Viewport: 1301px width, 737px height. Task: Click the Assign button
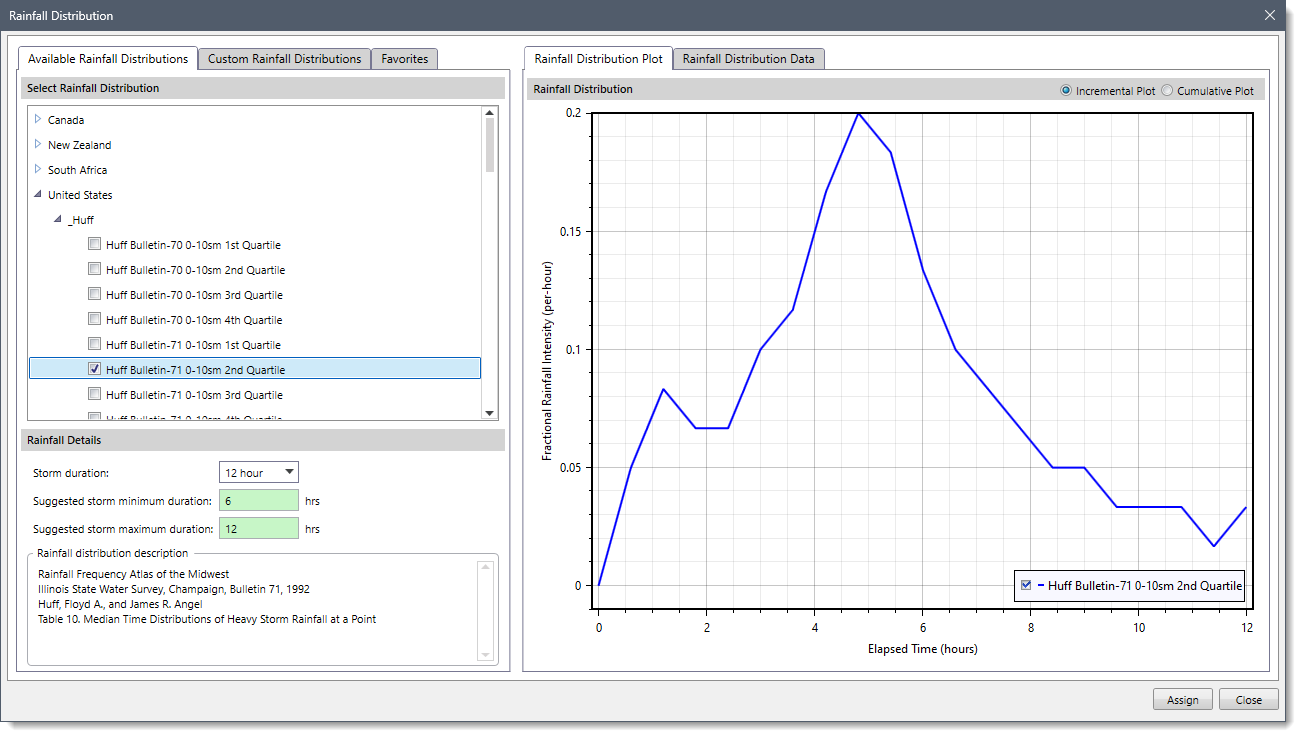[1182, 700]
